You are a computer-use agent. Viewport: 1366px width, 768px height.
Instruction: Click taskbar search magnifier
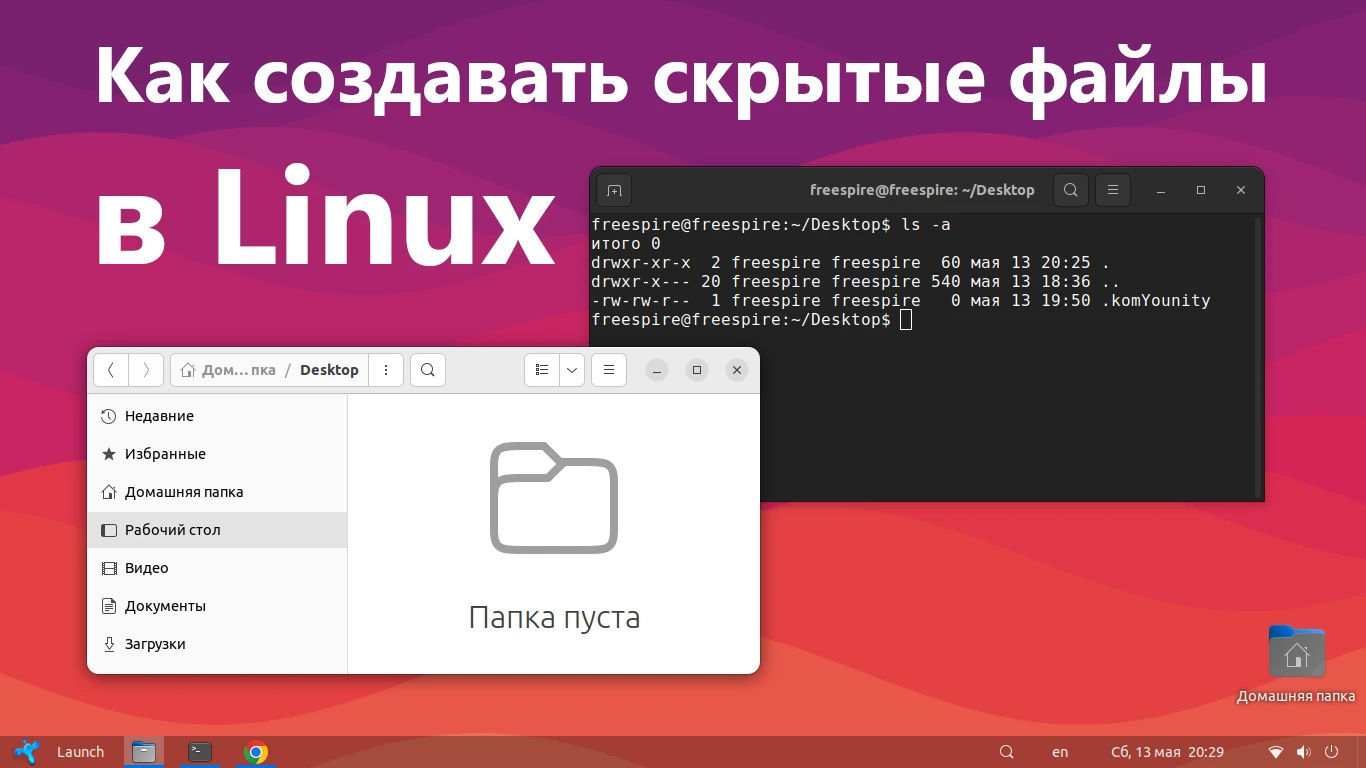point(1007,752)
